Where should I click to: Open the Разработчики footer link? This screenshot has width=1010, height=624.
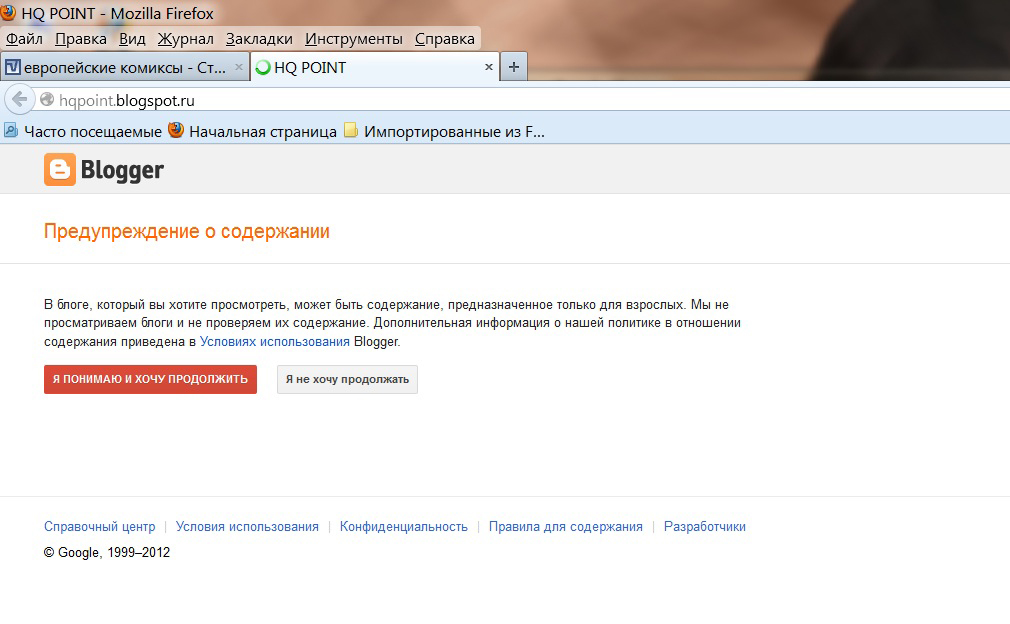pos(705,527)
